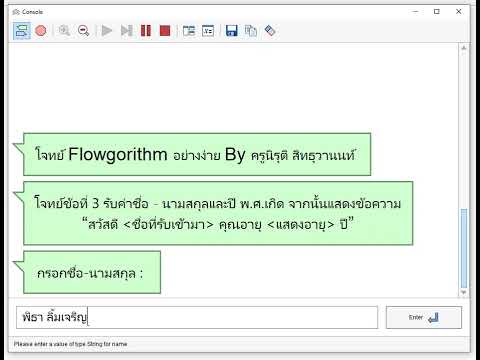Screen dimensions: 480x360
Task: Close the Console window
Action: click(x=459, y=12)
